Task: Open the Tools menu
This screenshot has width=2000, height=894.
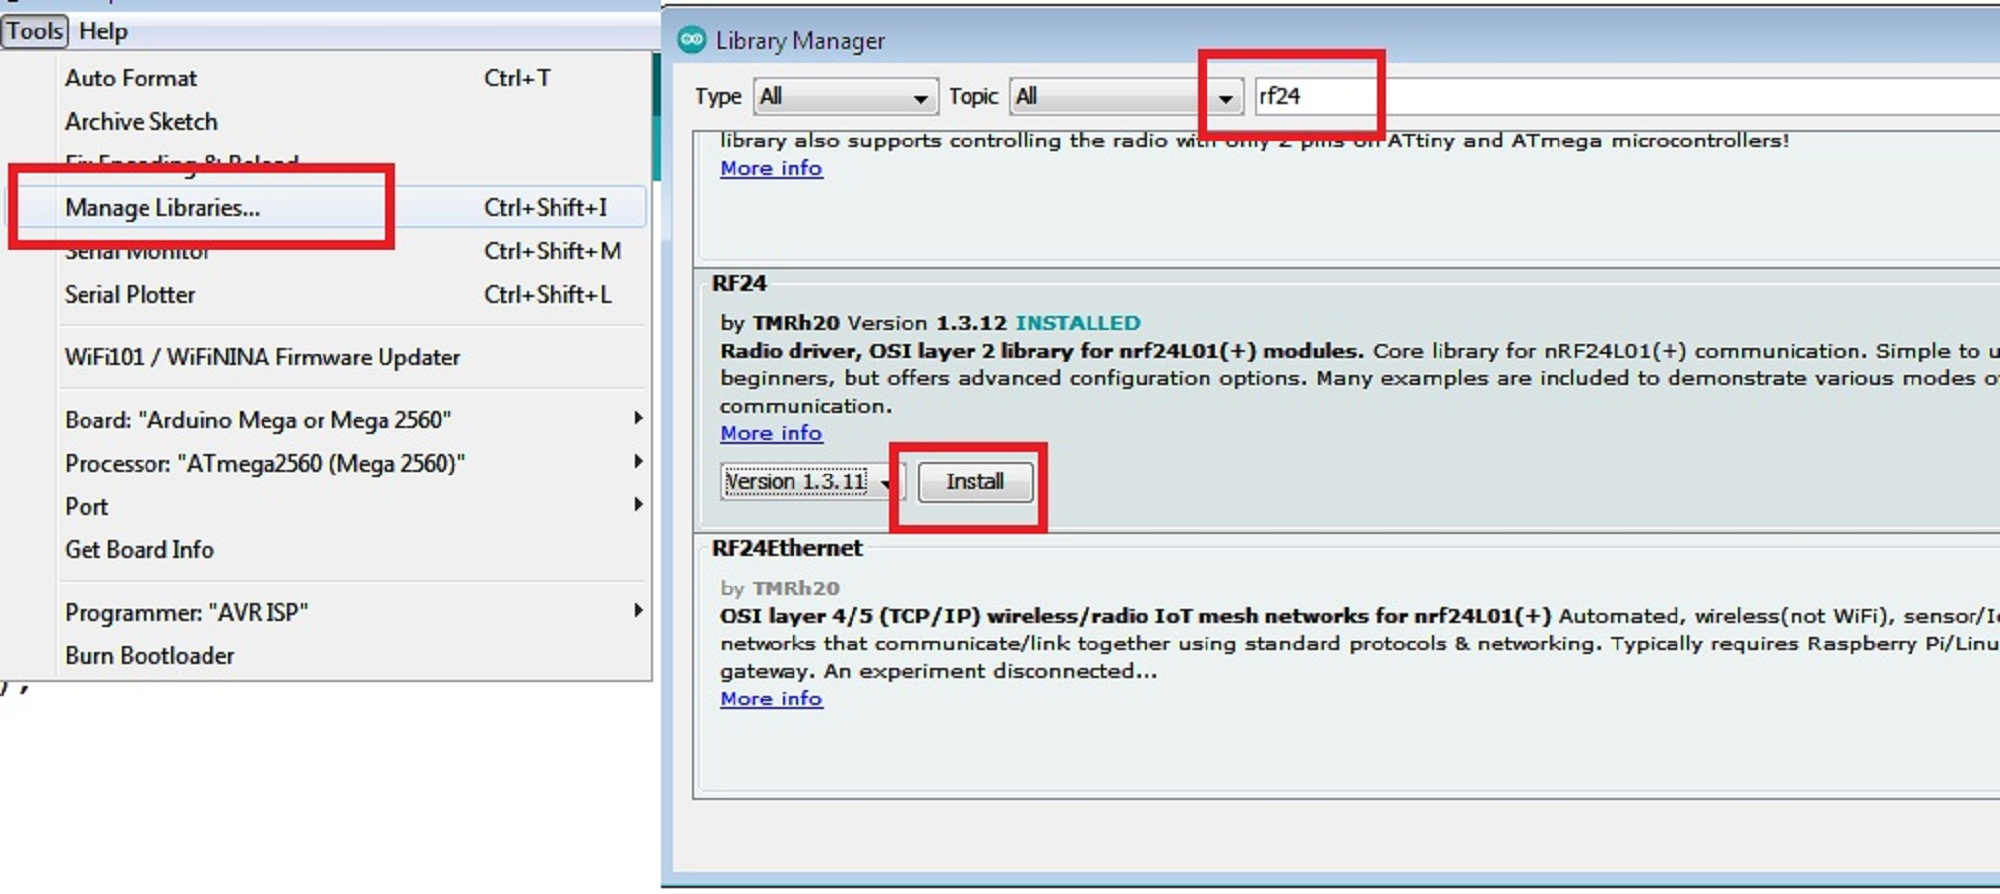Action: click(x=35, y=31)
